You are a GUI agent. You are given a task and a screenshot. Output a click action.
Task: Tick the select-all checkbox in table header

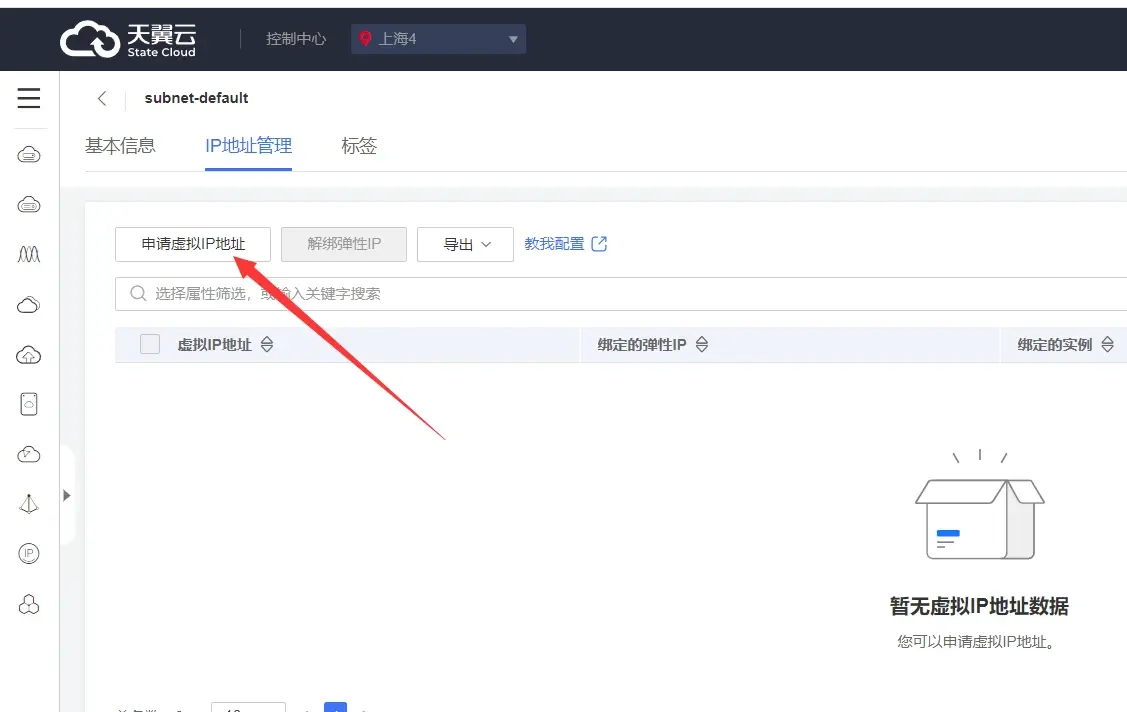[150, 344]
